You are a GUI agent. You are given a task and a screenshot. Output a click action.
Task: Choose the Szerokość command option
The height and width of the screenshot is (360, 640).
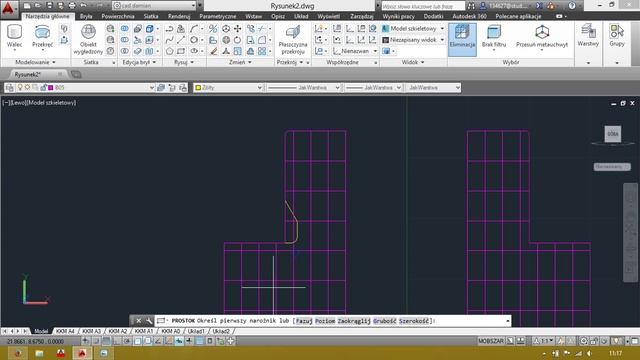[414, 321]
